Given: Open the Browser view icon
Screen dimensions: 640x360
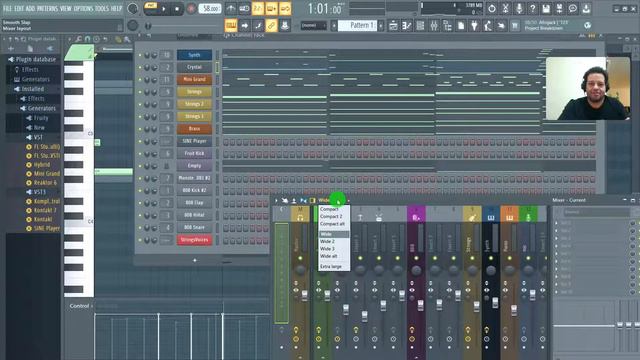Looking at the screenshot, I should (447, 25).
